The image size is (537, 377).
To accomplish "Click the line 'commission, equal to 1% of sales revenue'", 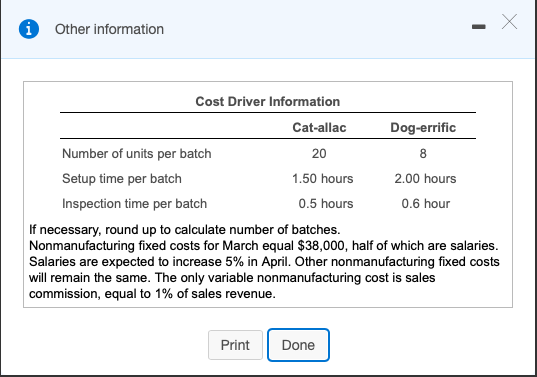I will coord(152,294).
